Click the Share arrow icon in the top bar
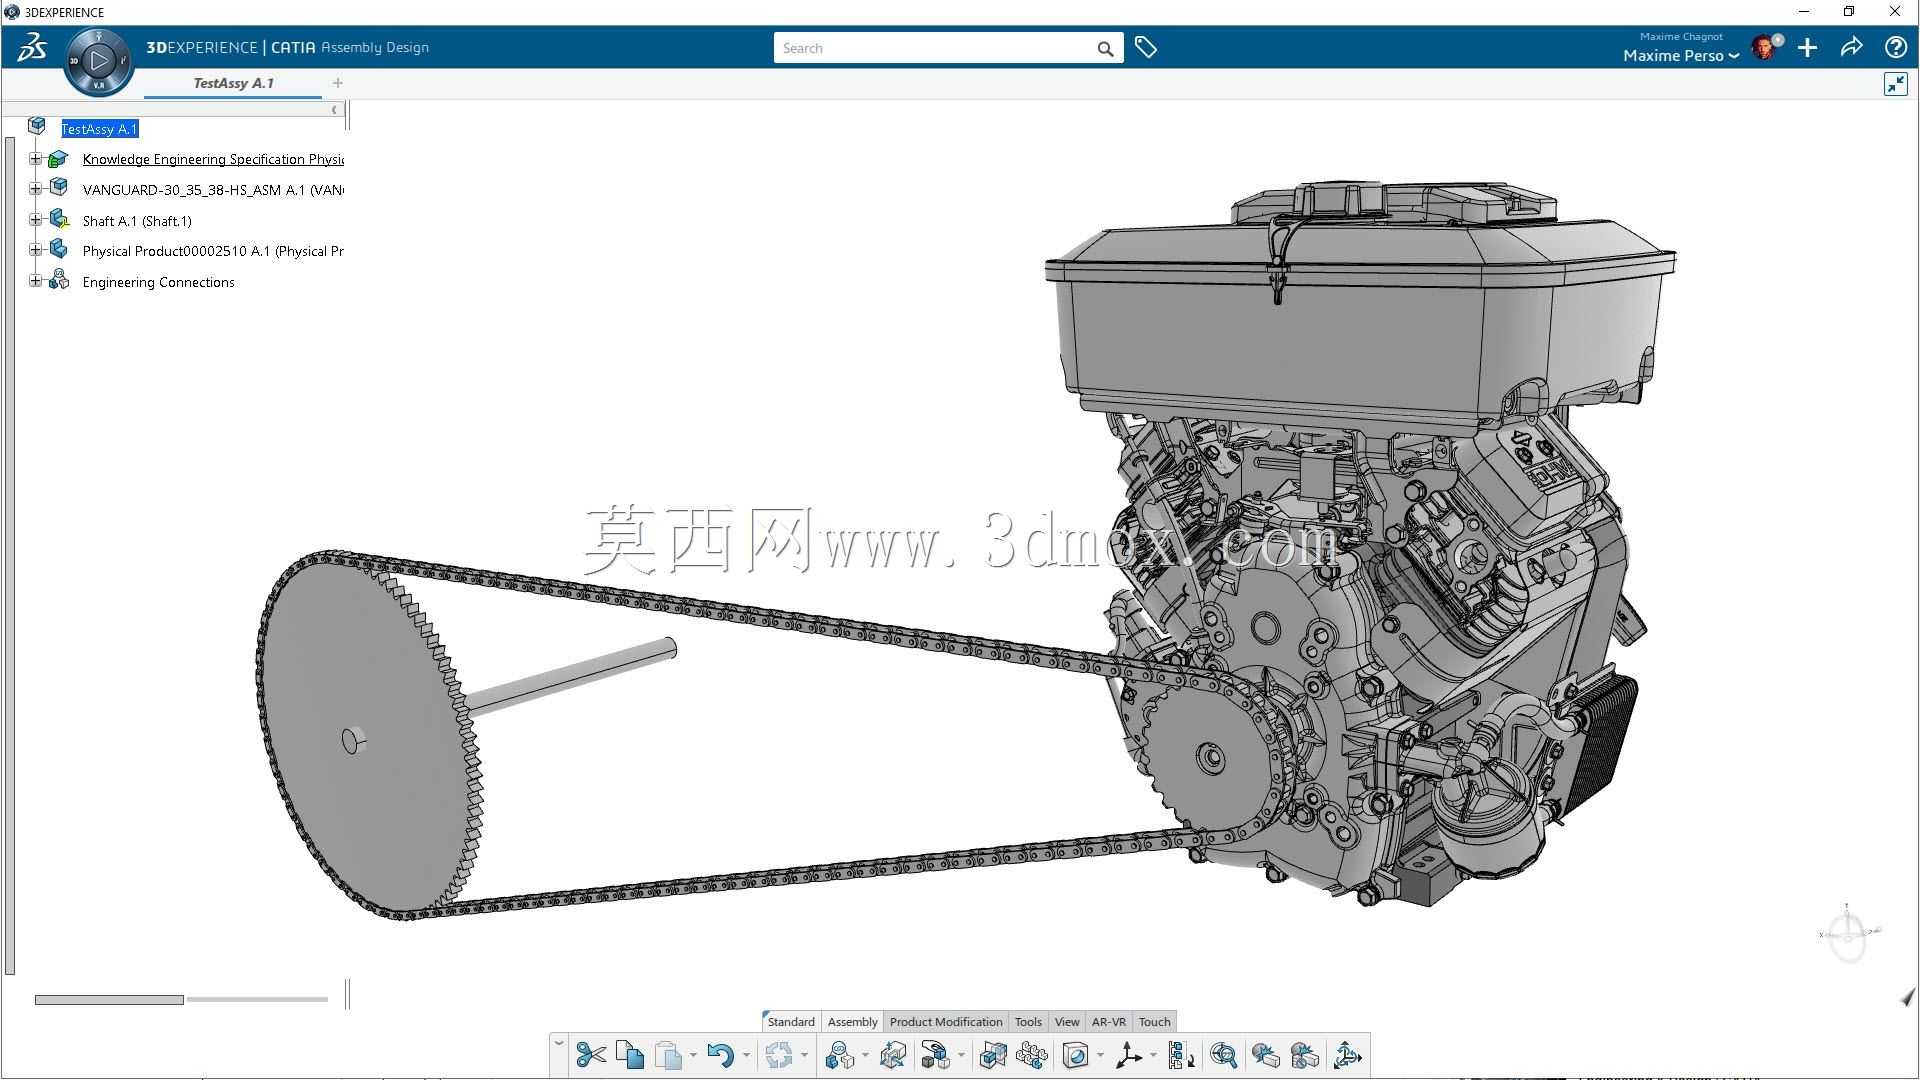Image resolution: width=1920 pixels, height=1080 pixels. (1851, 47)
